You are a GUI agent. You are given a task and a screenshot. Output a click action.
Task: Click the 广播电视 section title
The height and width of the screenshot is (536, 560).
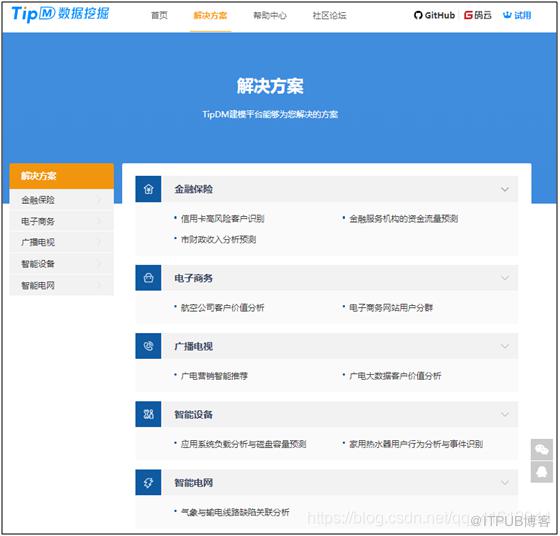pyautogui.click(x=193, y=346)
